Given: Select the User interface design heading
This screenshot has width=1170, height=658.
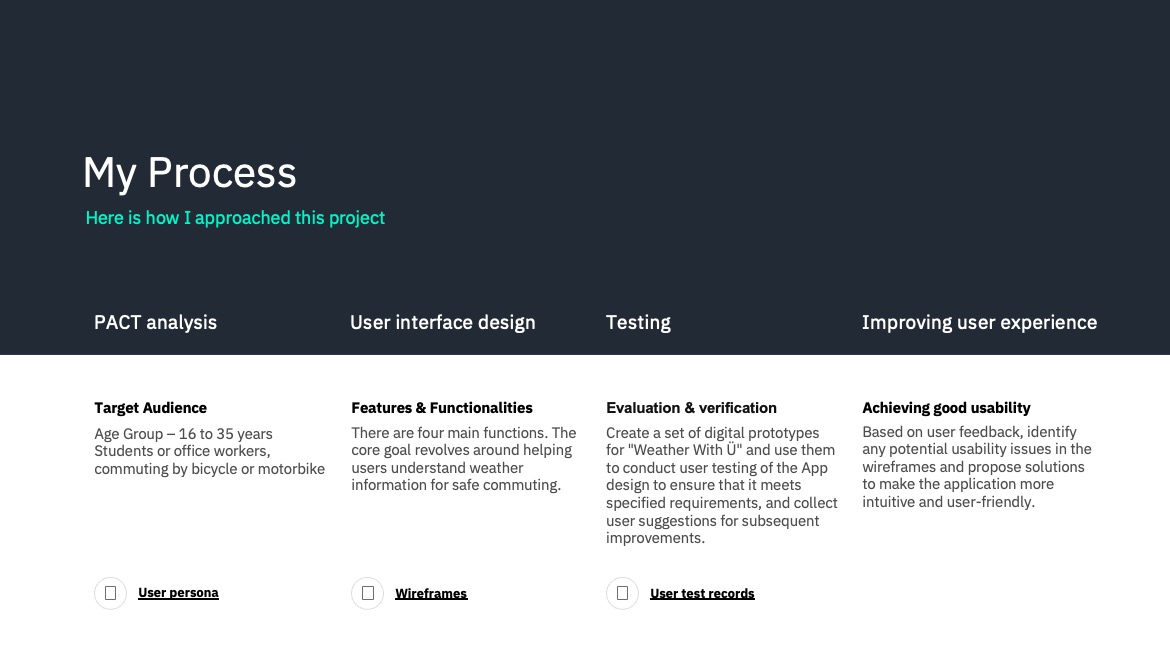Looking at the screenshot, I should [x=442, y=322].
